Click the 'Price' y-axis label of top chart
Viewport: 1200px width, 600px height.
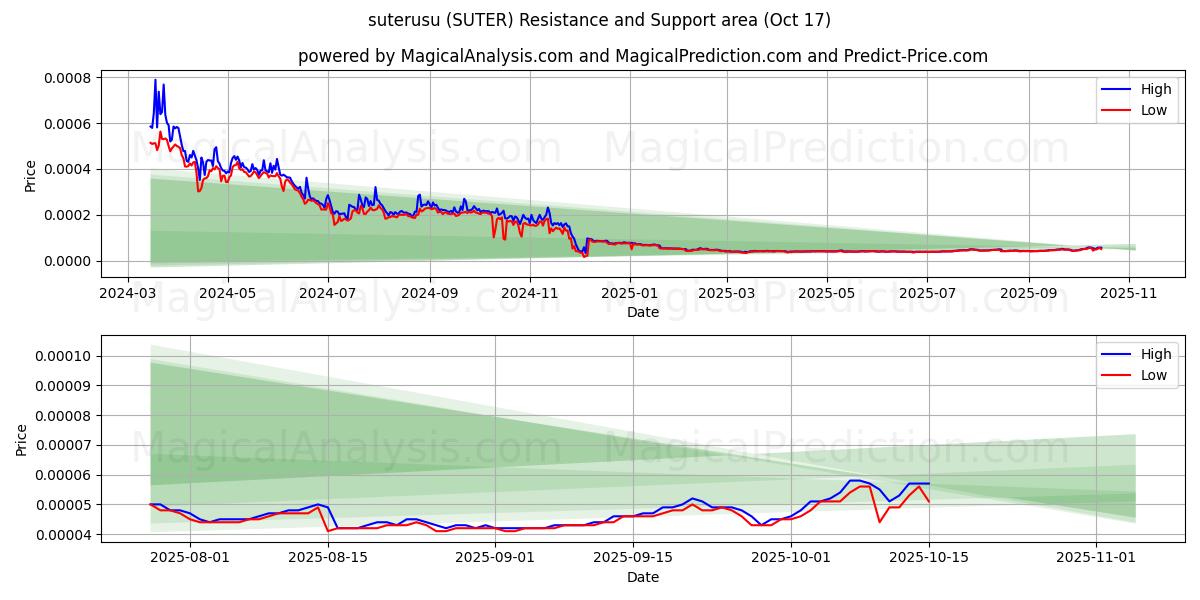(30, 176)
